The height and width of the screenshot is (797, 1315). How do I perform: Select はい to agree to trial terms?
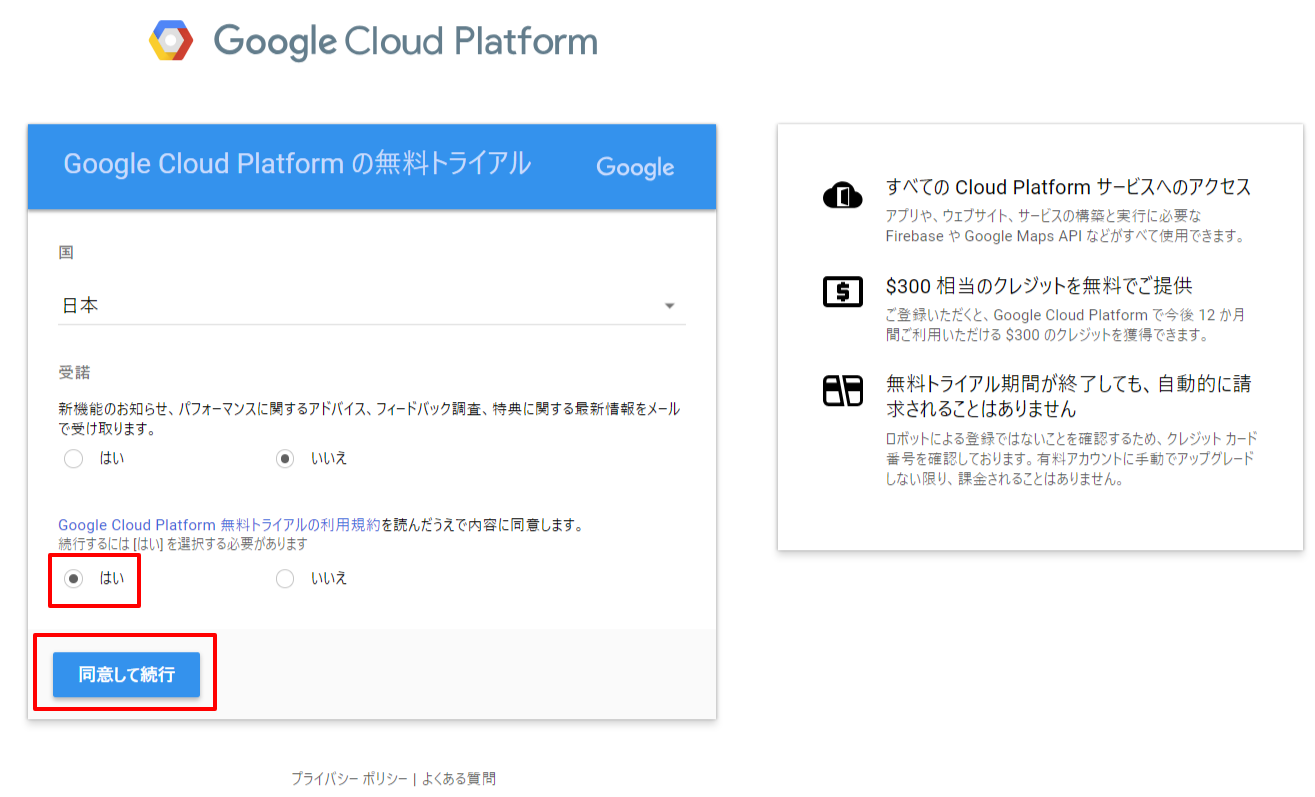(73, 579)
